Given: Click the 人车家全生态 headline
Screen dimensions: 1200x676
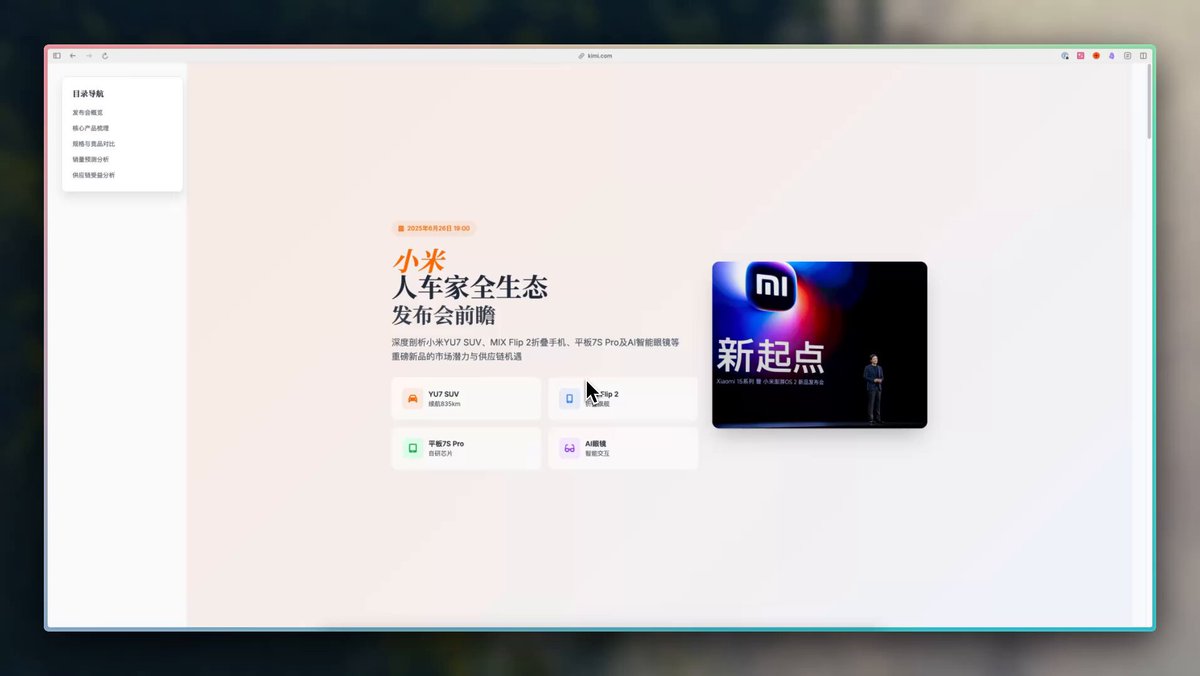Looking at the screenshot, I should point(470,288).
